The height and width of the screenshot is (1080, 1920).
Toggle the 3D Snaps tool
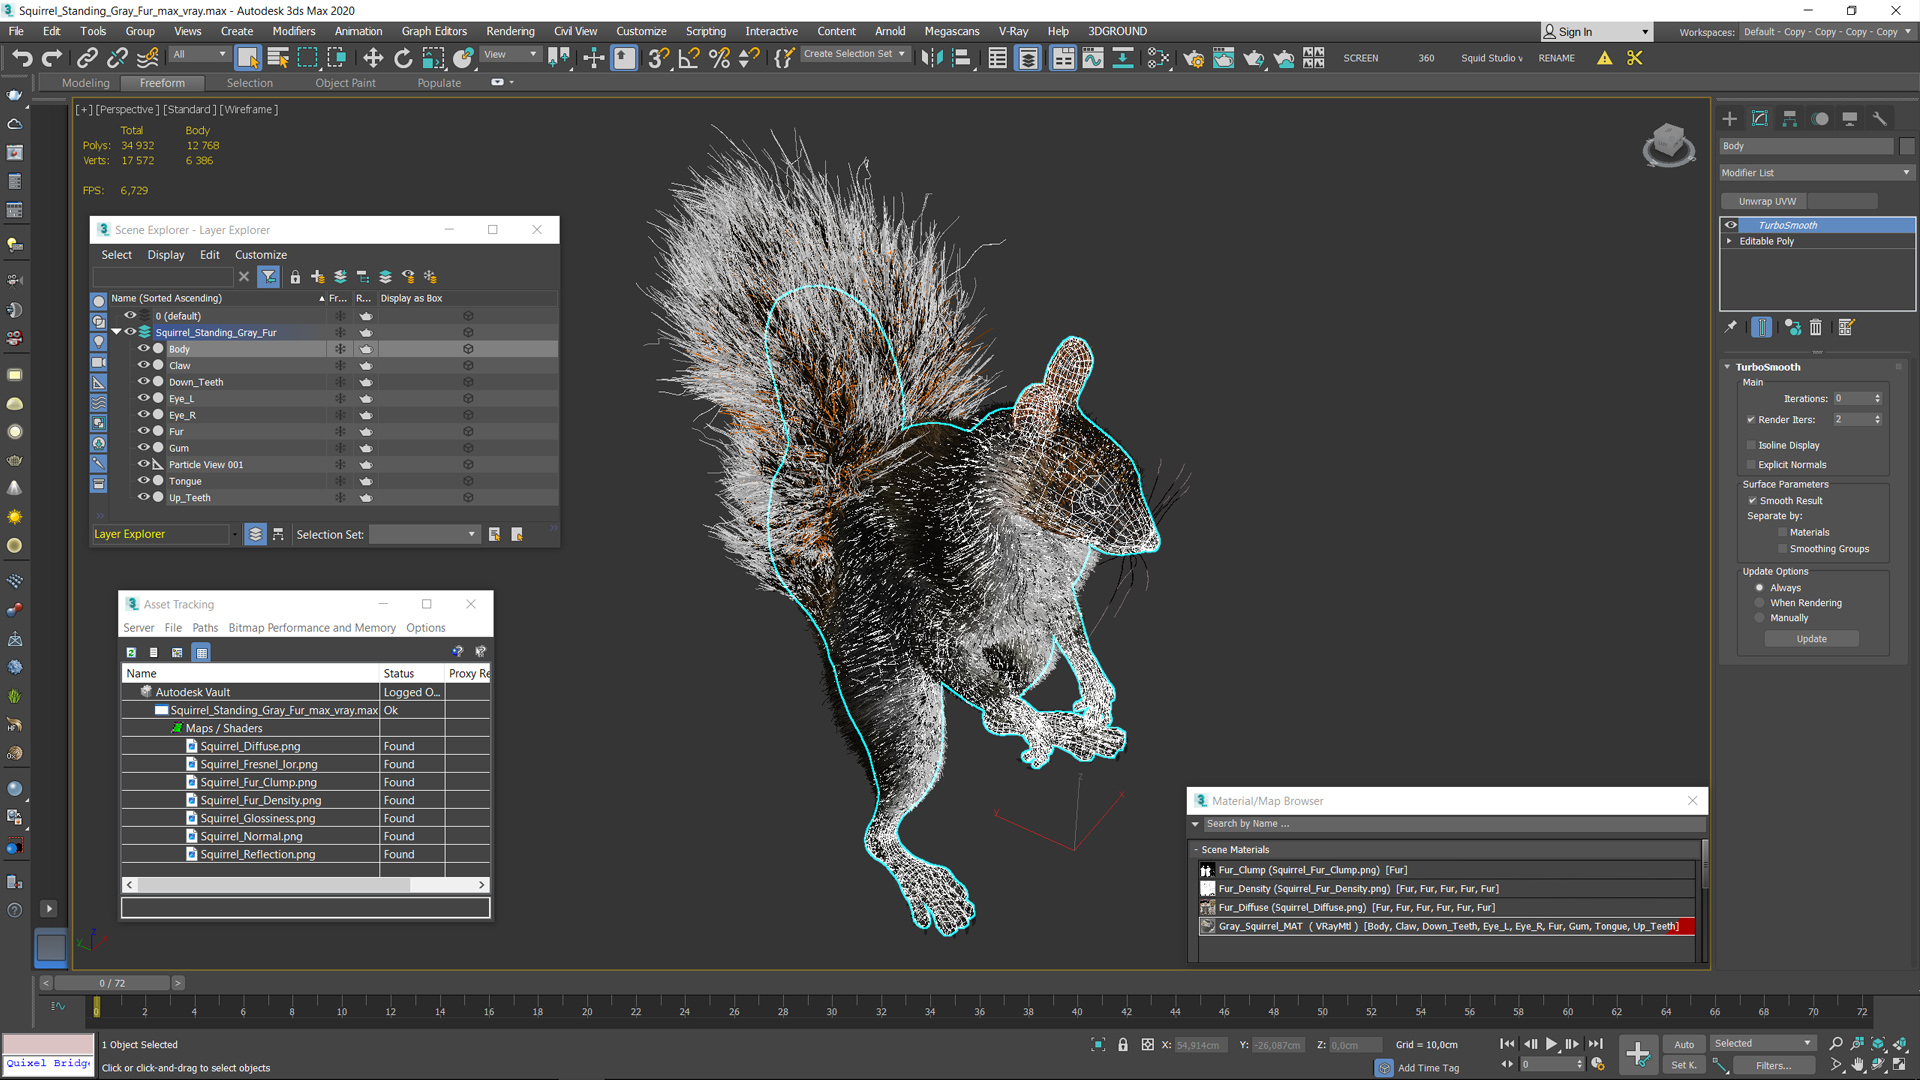click(x=658, y=58)
